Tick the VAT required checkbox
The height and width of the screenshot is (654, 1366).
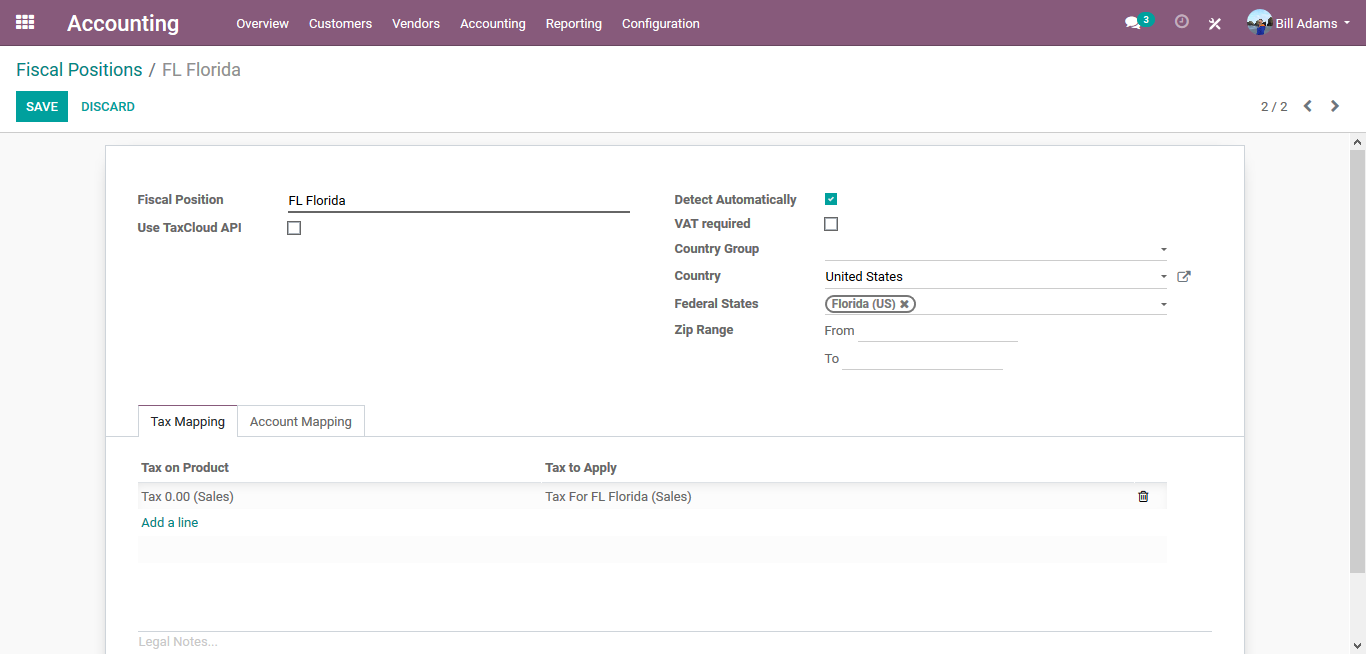[831, 224]
